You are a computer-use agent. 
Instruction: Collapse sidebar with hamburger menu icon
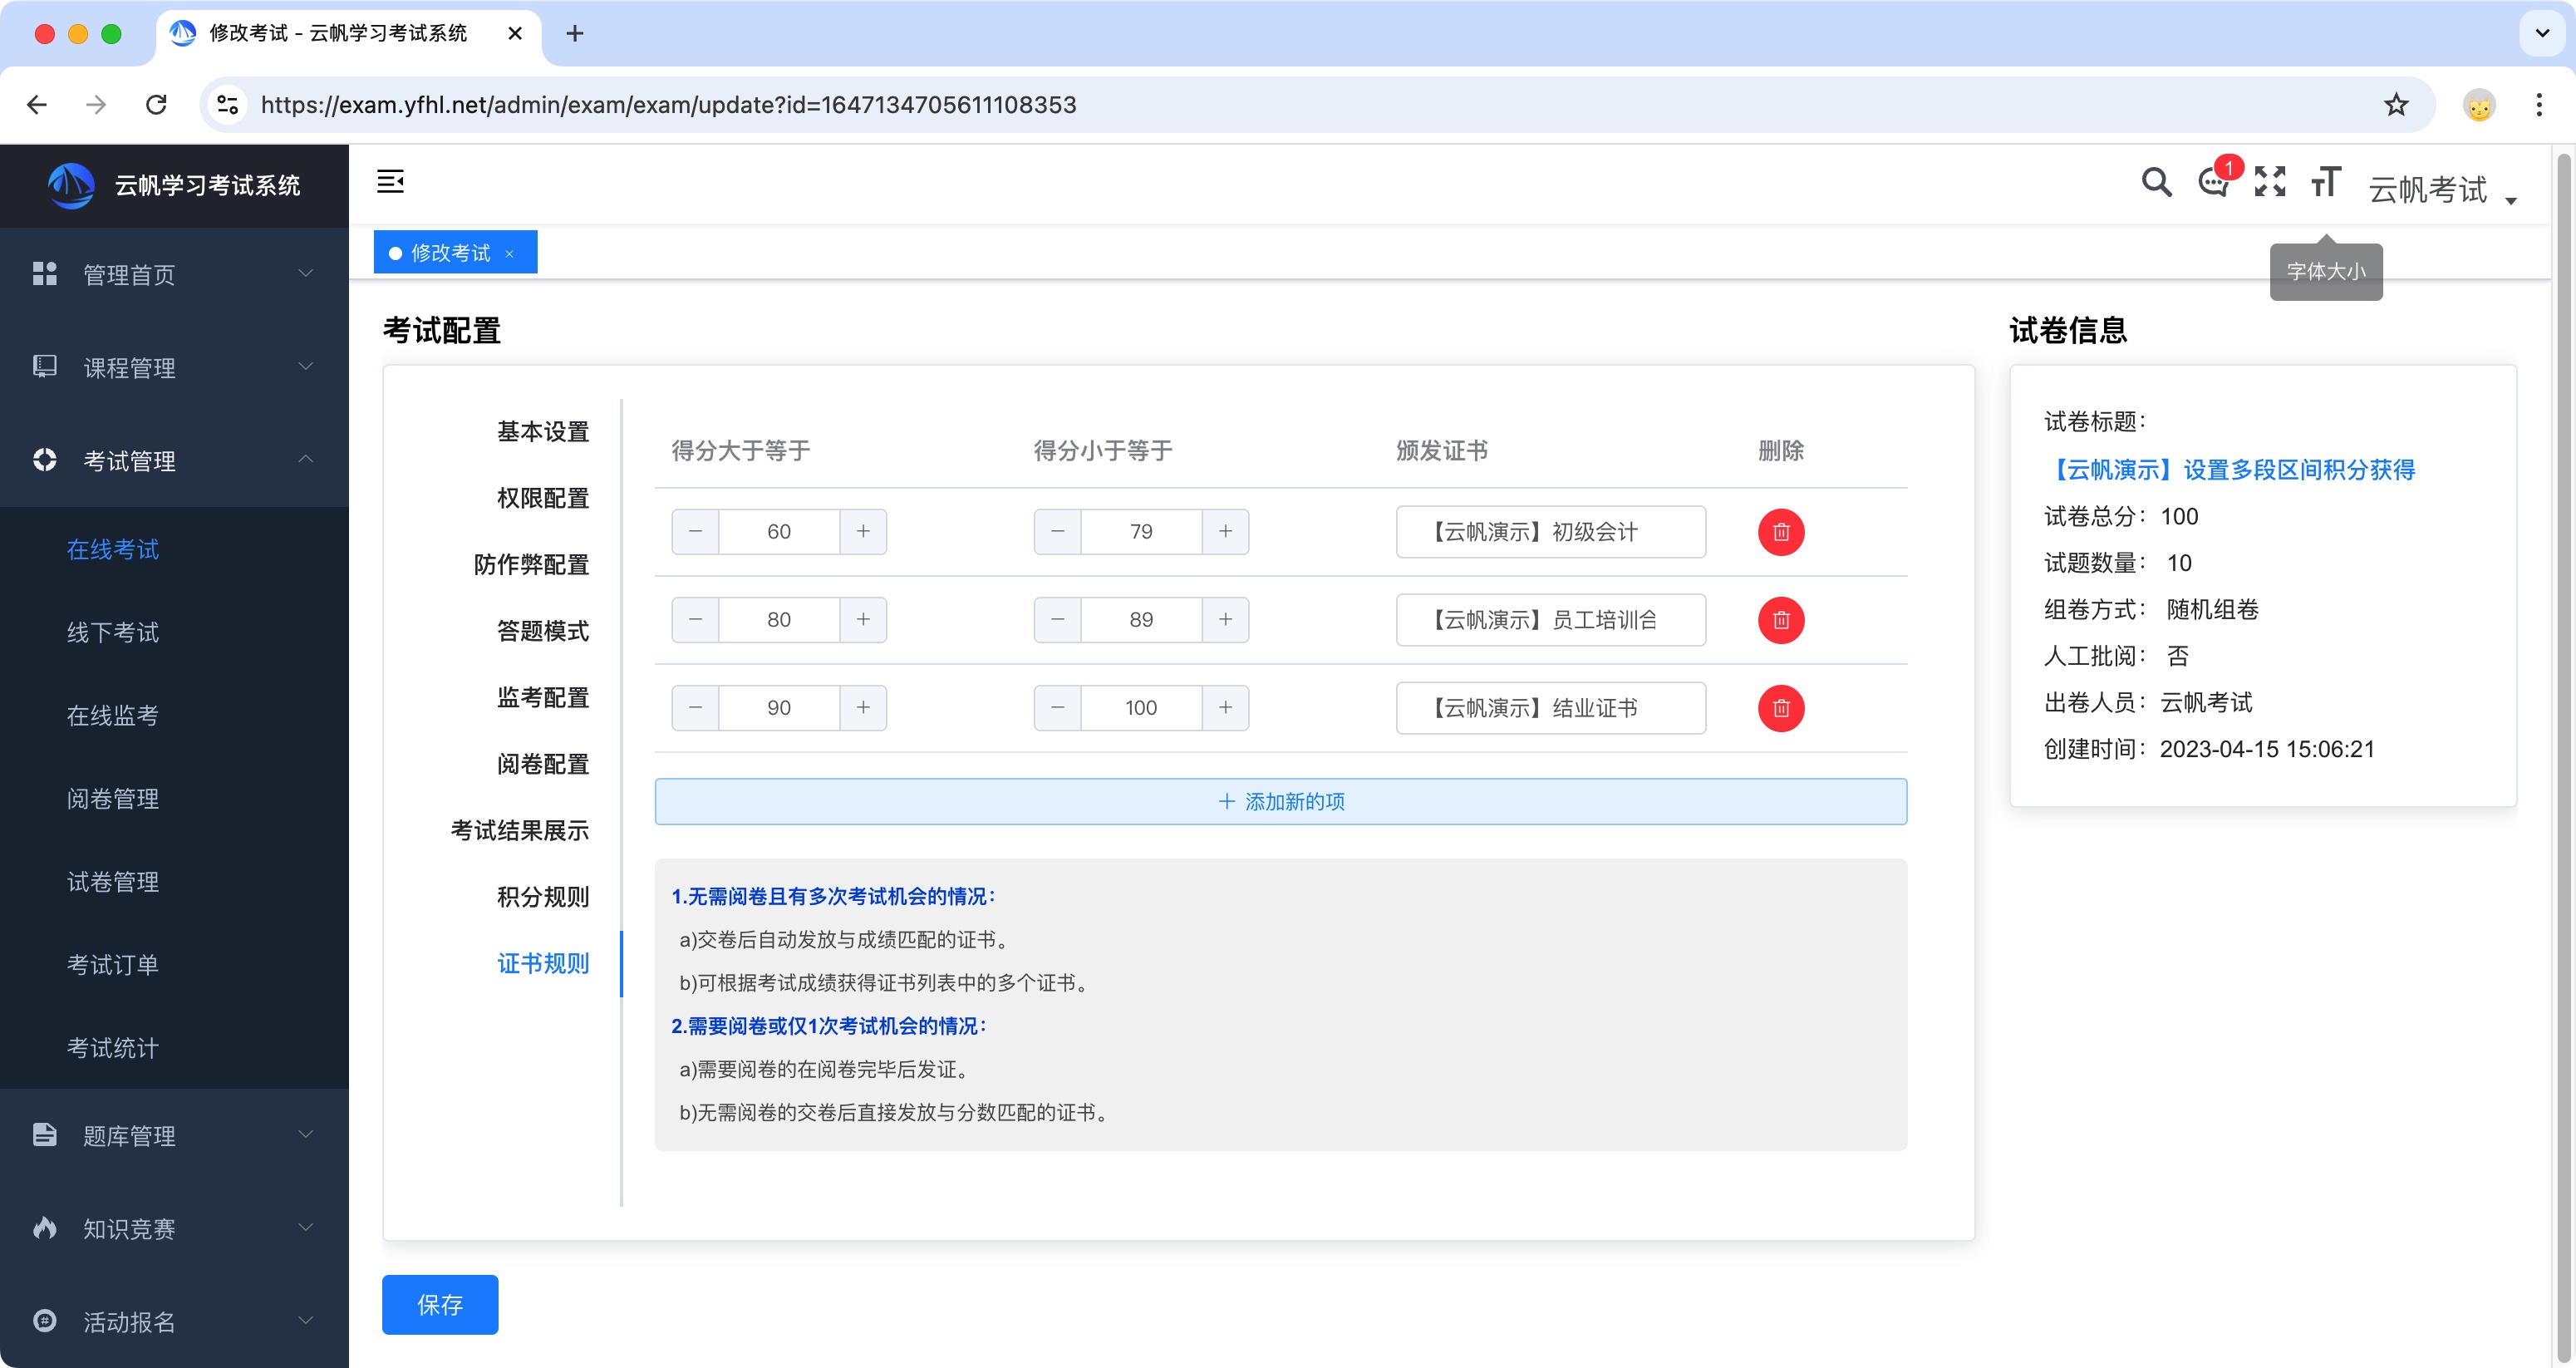coord(390,182)
